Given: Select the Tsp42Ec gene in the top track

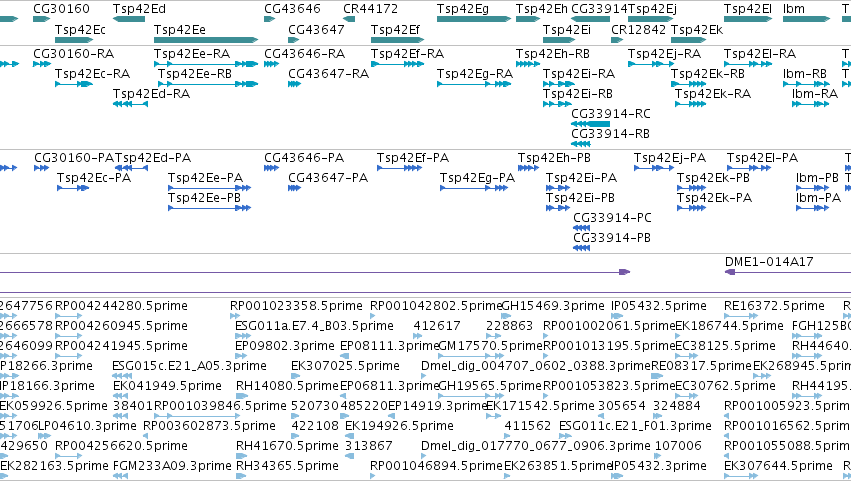Looking at the screenshot, I should 74,40.
